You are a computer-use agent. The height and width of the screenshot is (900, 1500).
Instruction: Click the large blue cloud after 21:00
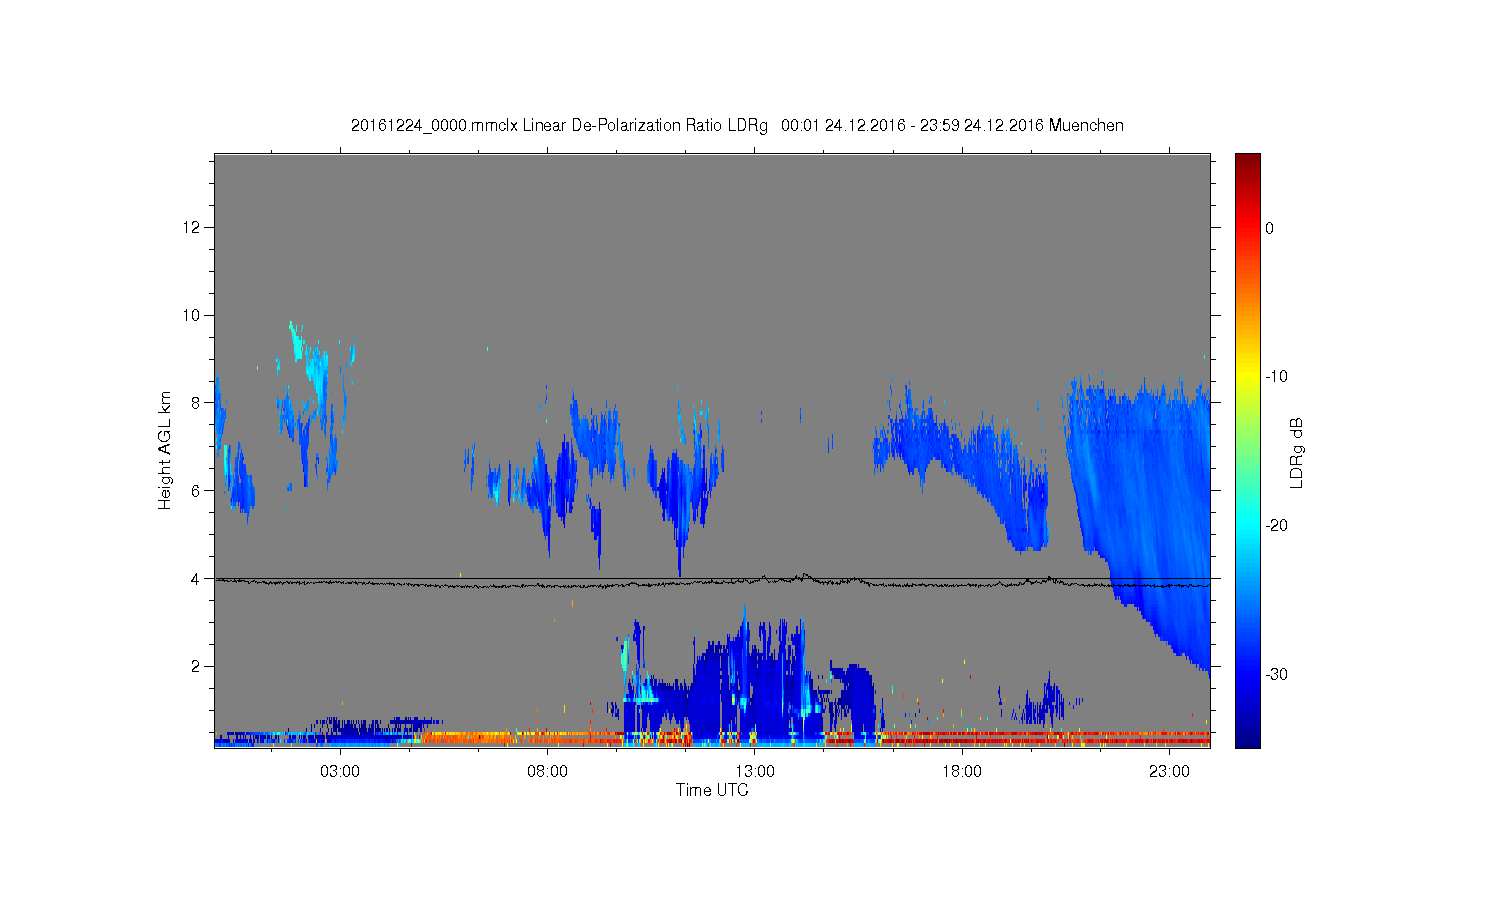tap(1140, 490)
